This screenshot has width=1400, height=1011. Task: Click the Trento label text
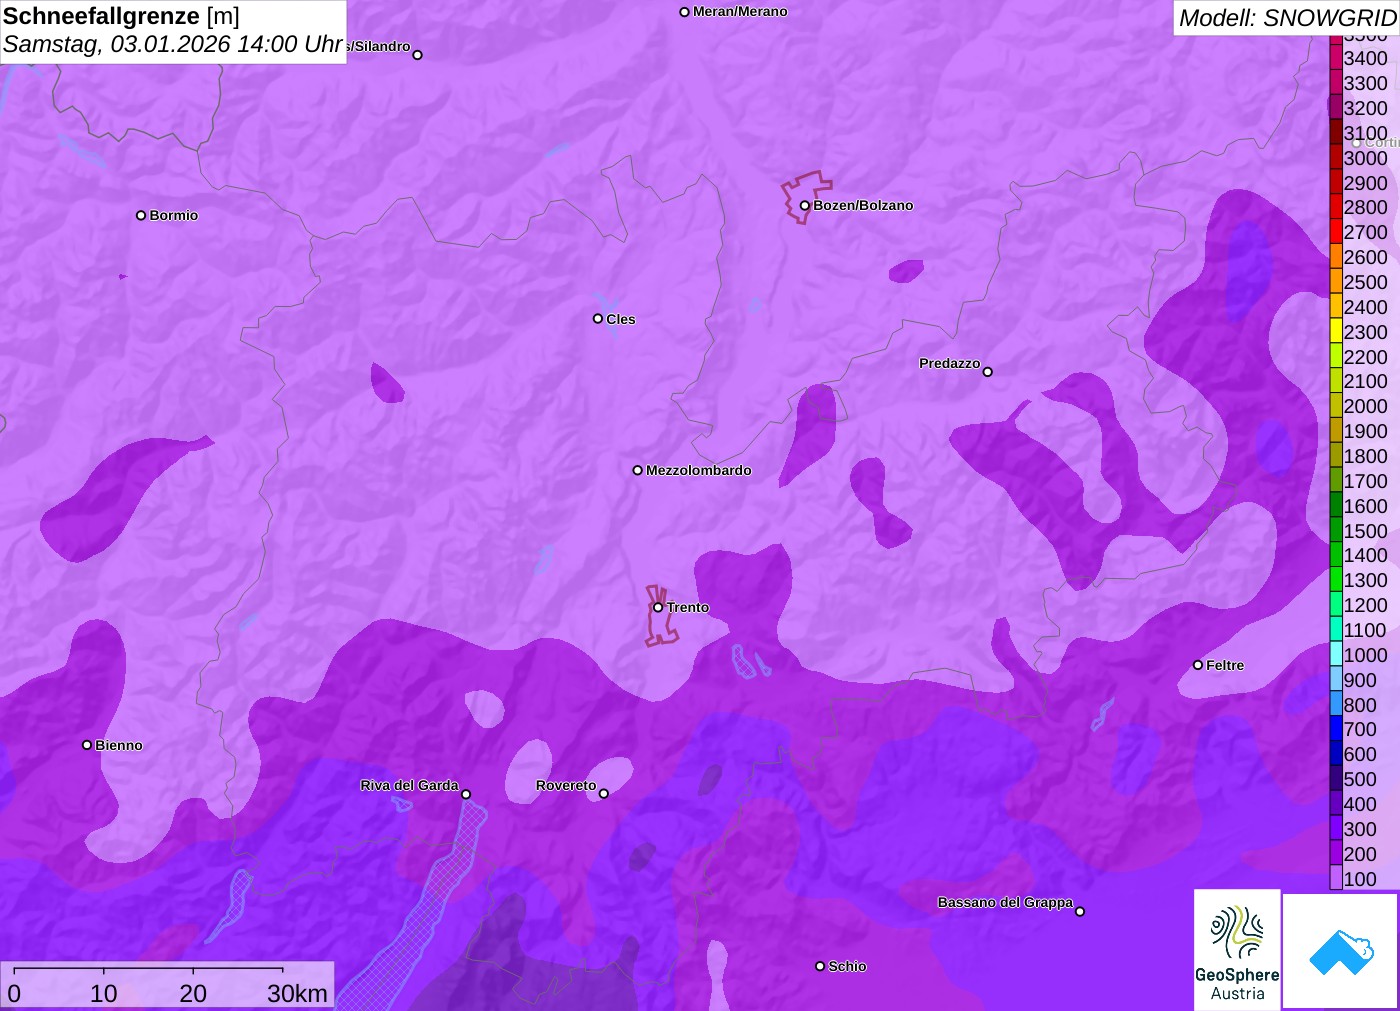688,607
